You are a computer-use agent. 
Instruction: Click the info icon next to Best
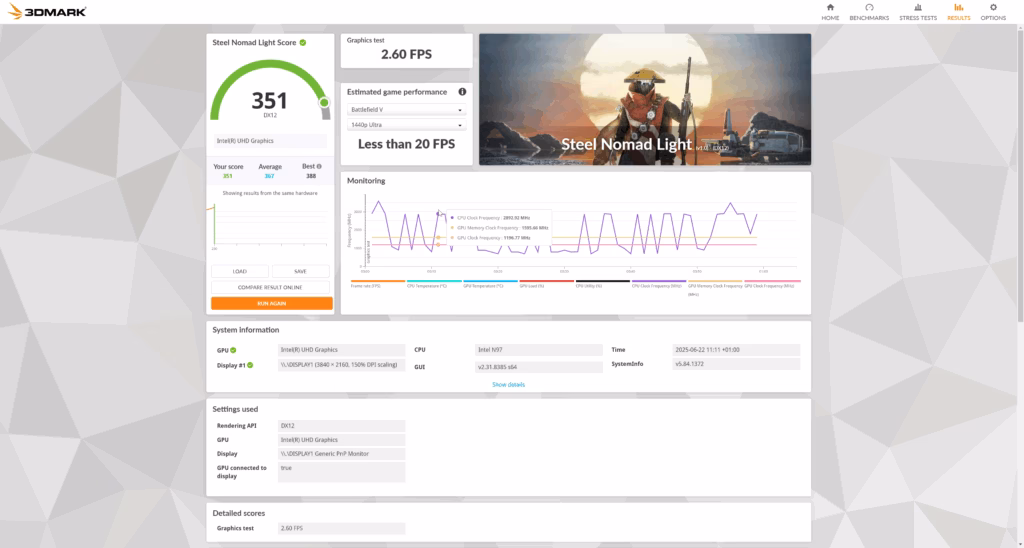click(x=322, y=167)
